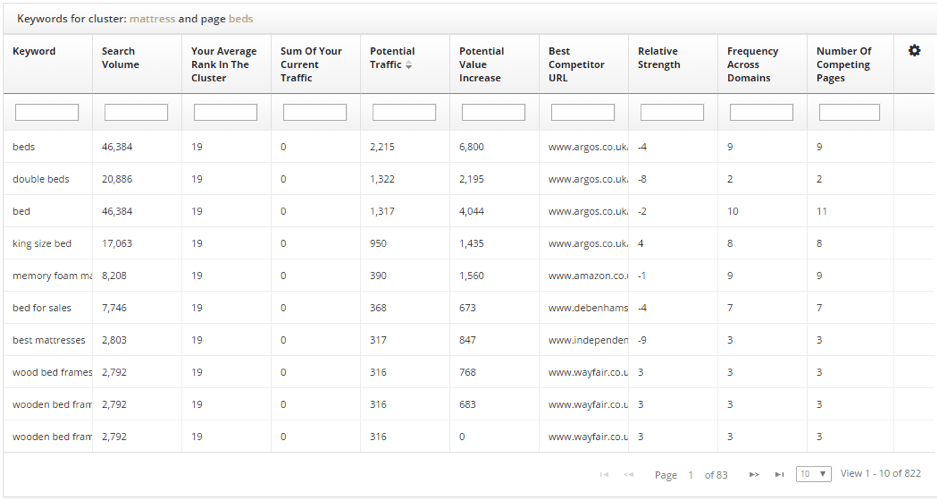Select the 'king size bed' keyword cell
Screen dimensions: 937x499
click(x=42, y=244)
